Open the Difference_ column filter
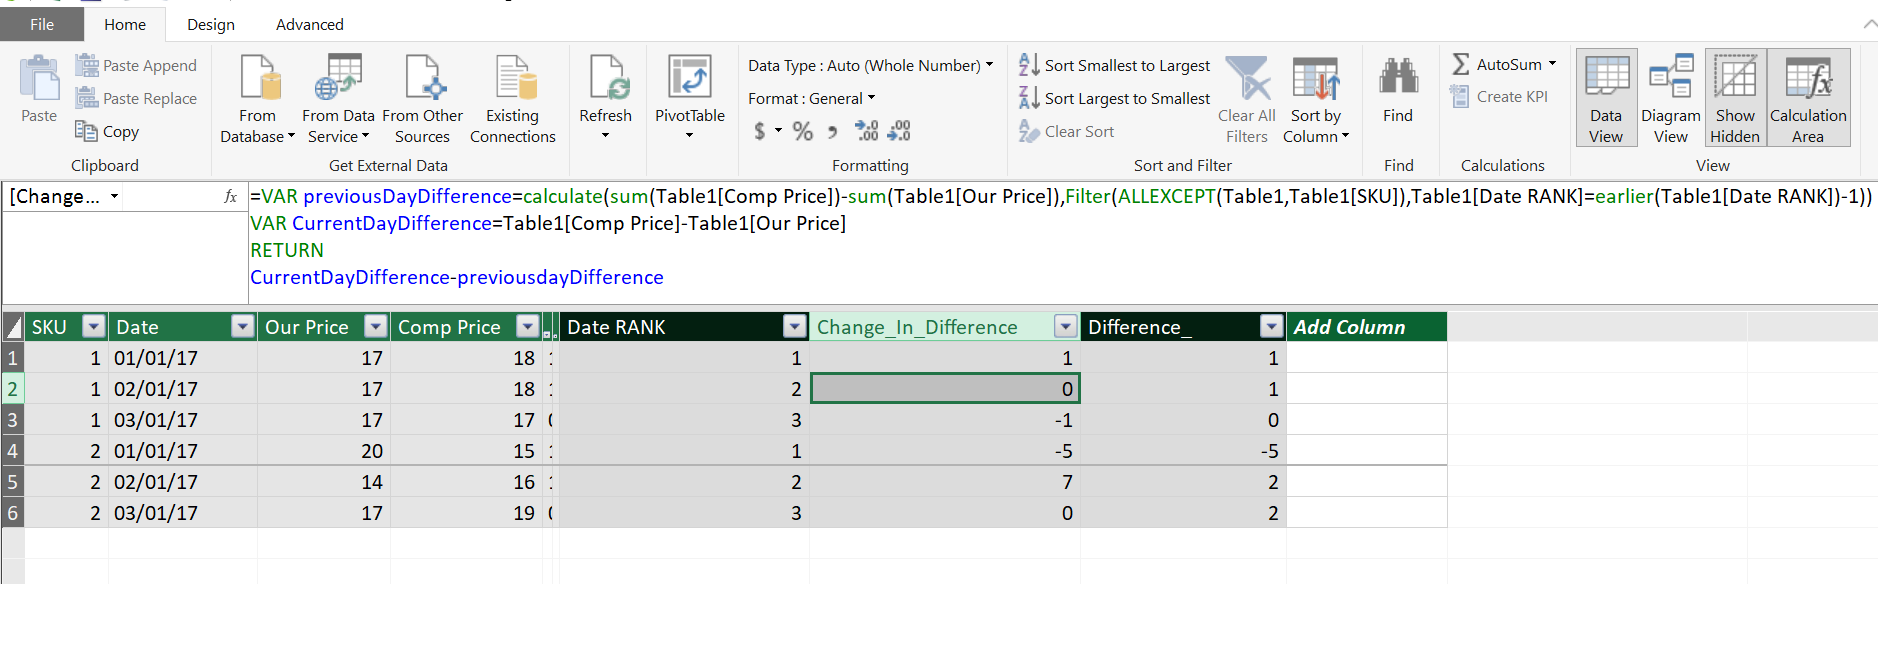This screenshot has height=648, width=1878. point(1272,326)
